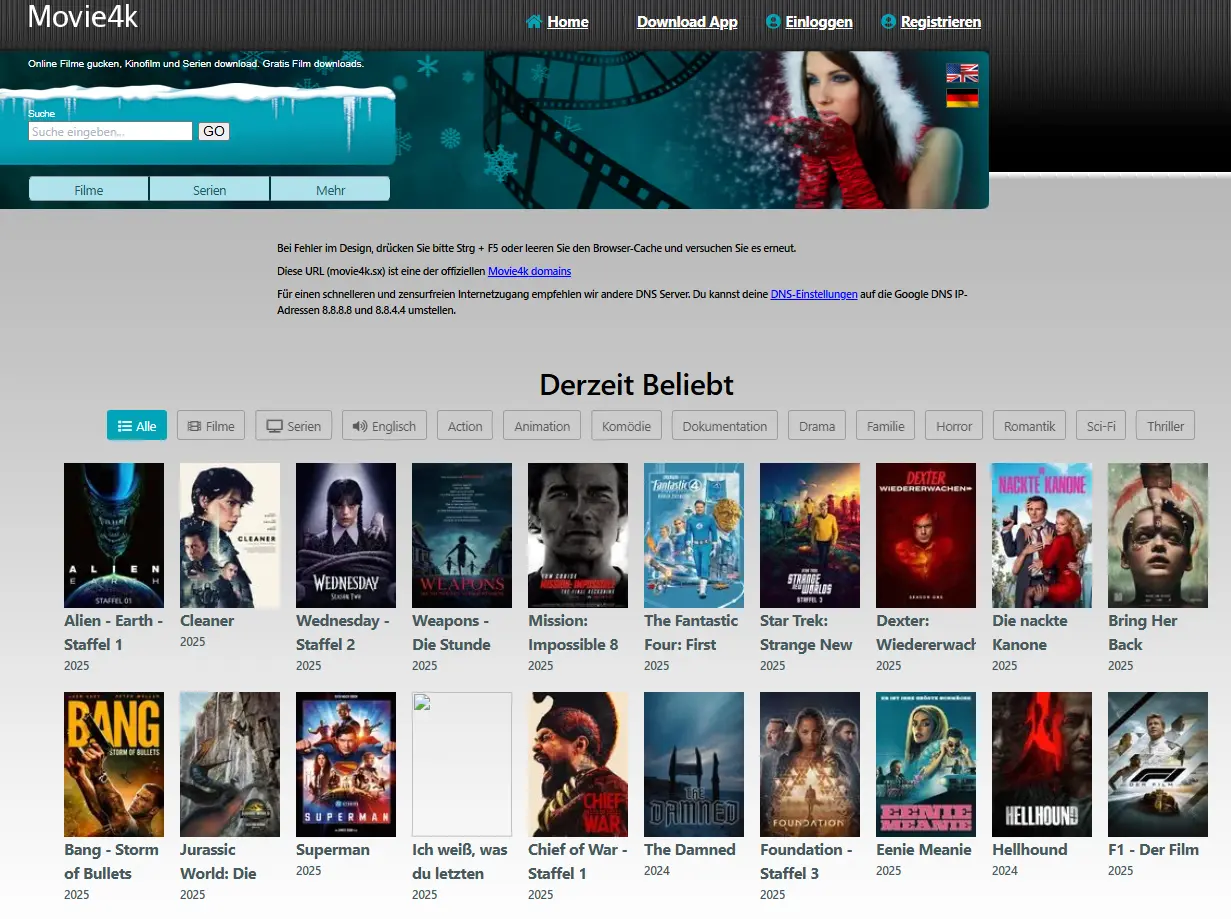
Task: Click the Einloggen user icon link
Action: [809, 22]
